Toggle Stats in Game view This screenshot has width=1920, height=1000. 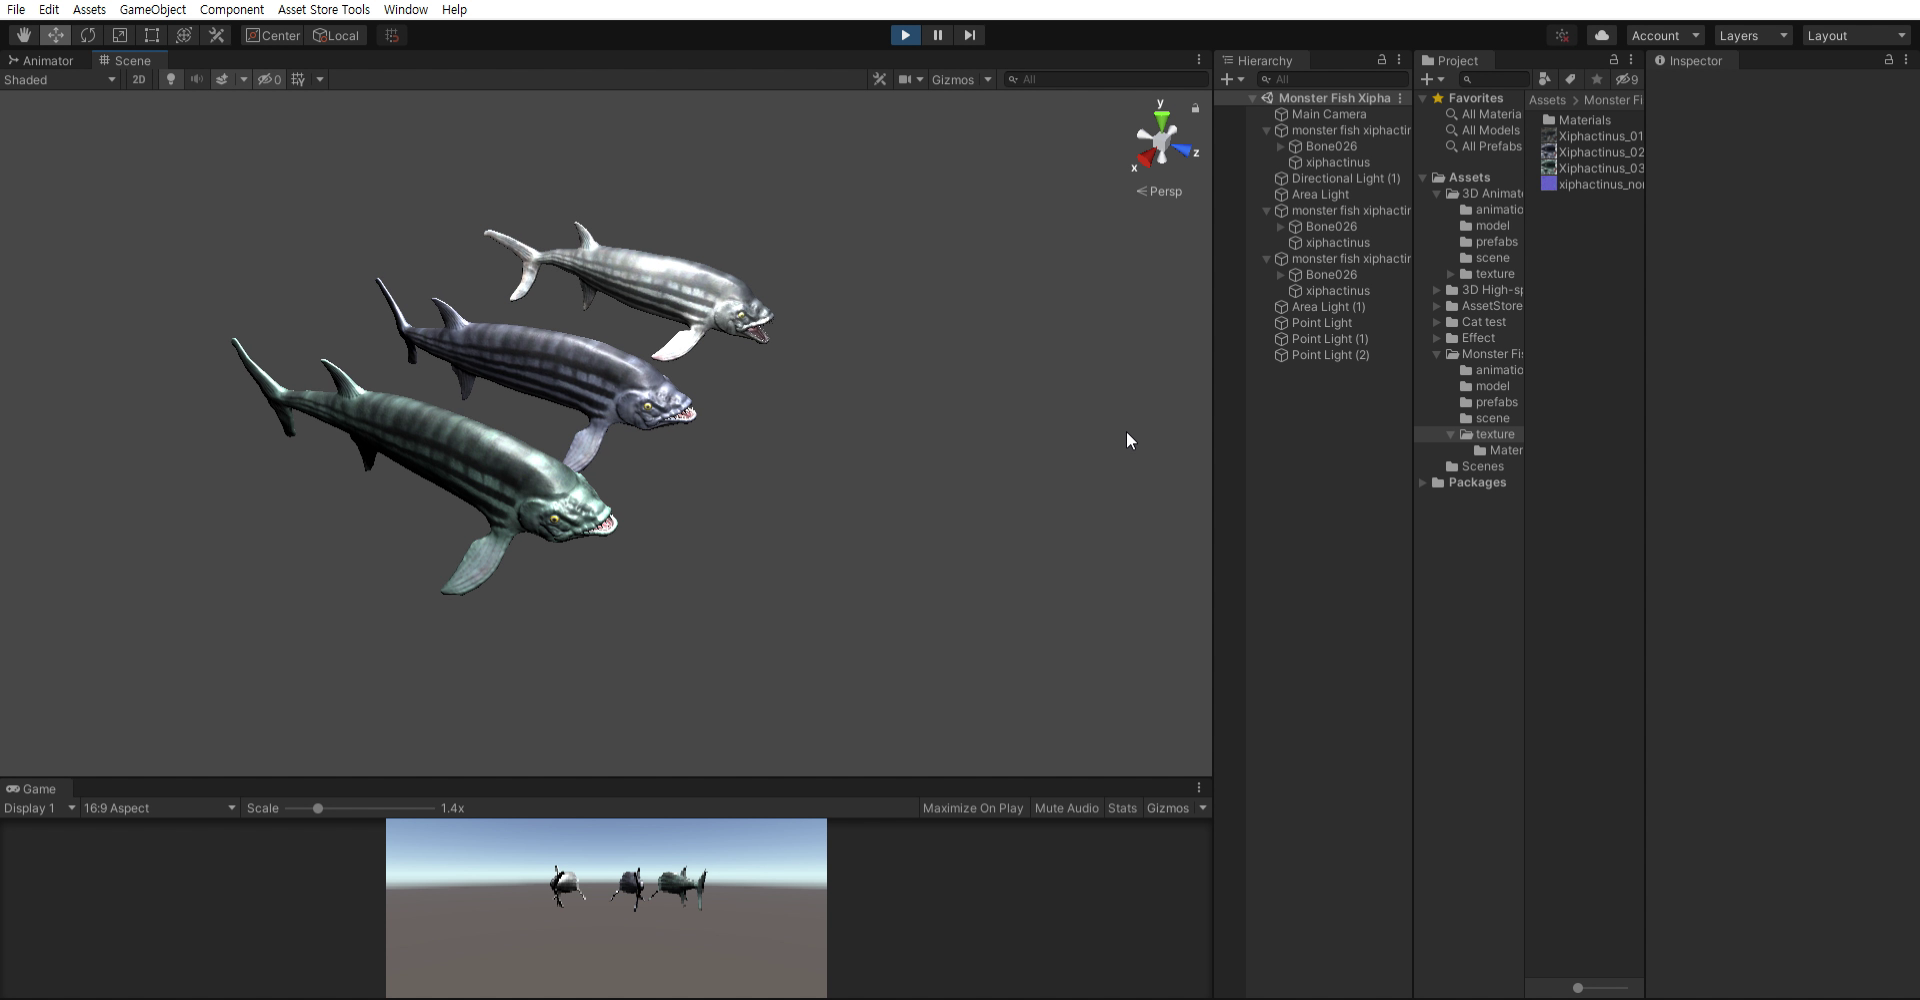click(x=1122, y=808)
